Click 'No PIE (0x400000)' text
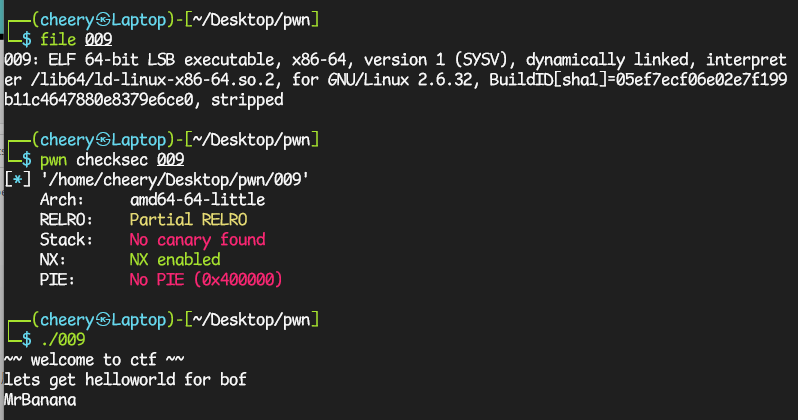This screenshot has height=420, width=798. (x=206, y=279)
